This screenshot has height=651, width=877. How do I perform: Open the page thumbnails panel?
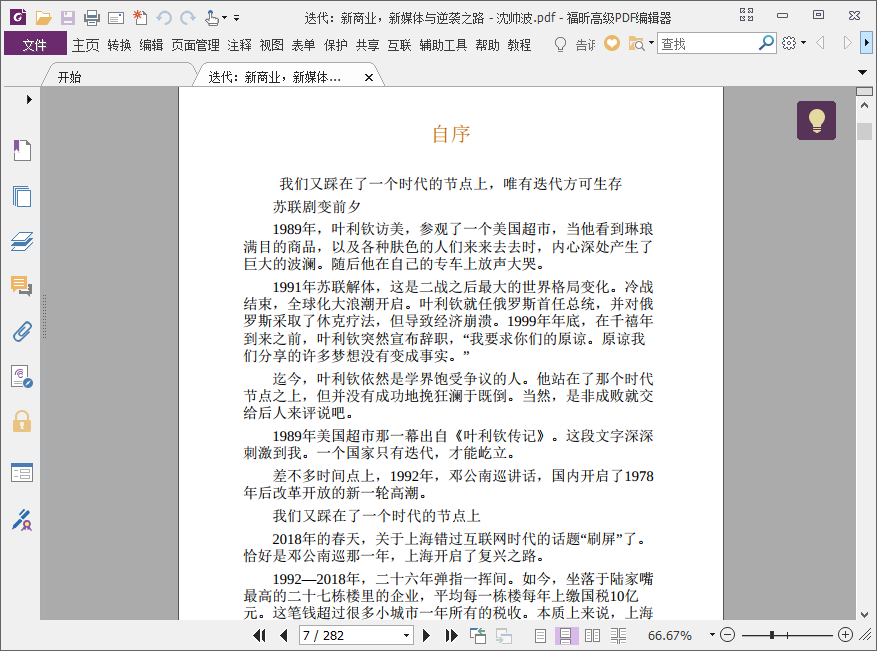[x=22, y=196]
